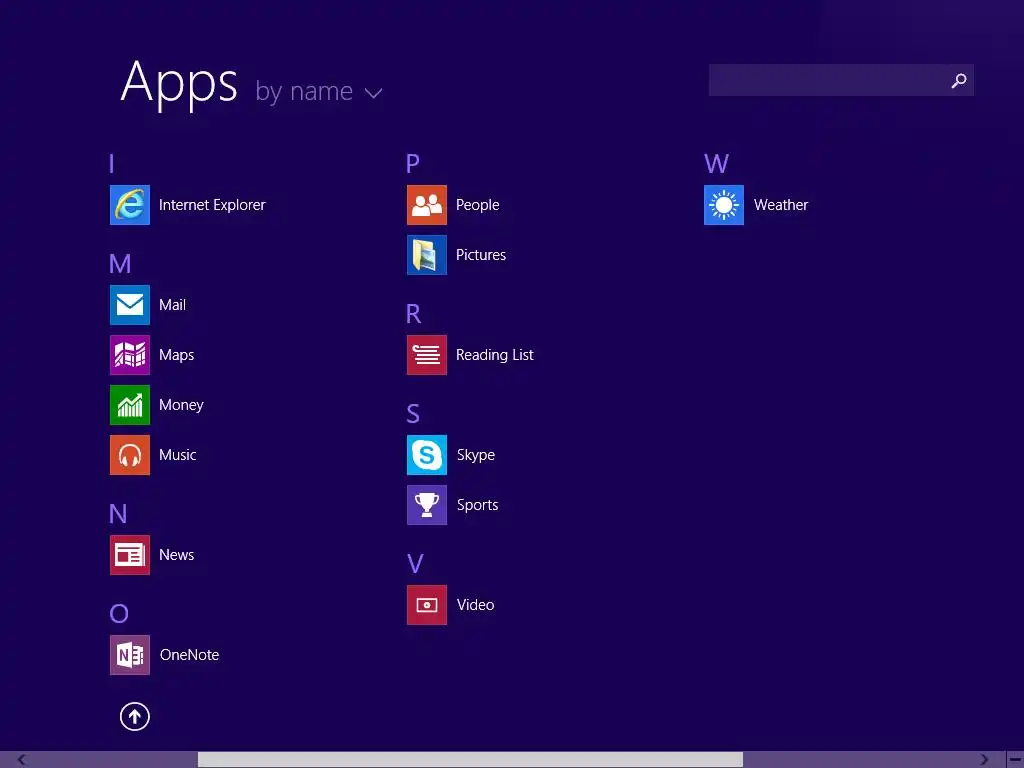Screen dimensions: 1024x768
Task: Jump using the letter N header
Action: point(118,514)
